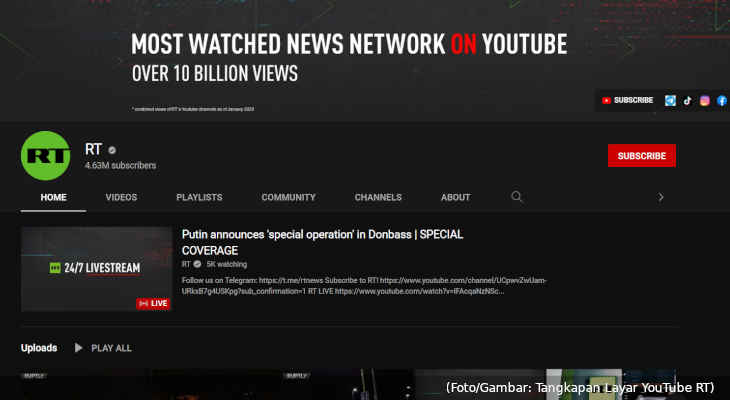
Task: Open the Facebook icon in the banner
Action: [721, 100]
